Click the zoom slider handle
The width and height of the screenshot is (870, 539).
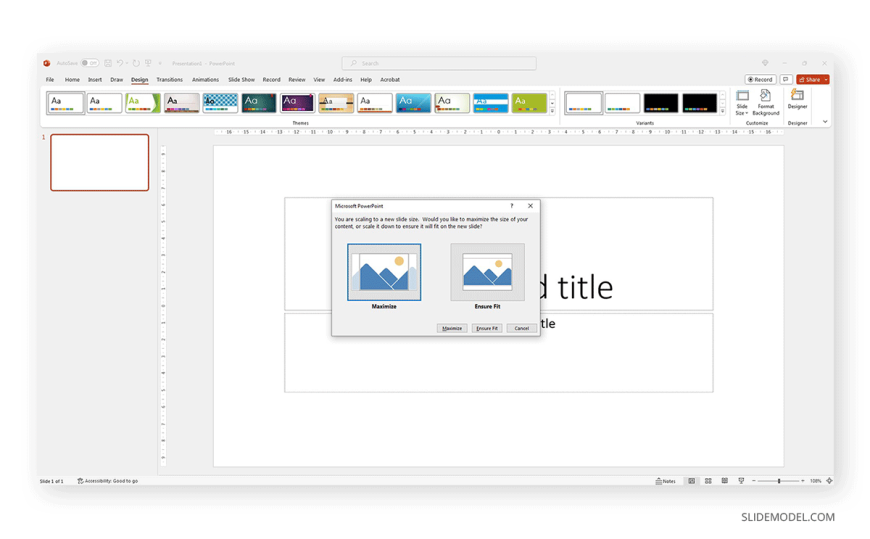[779, 481]
